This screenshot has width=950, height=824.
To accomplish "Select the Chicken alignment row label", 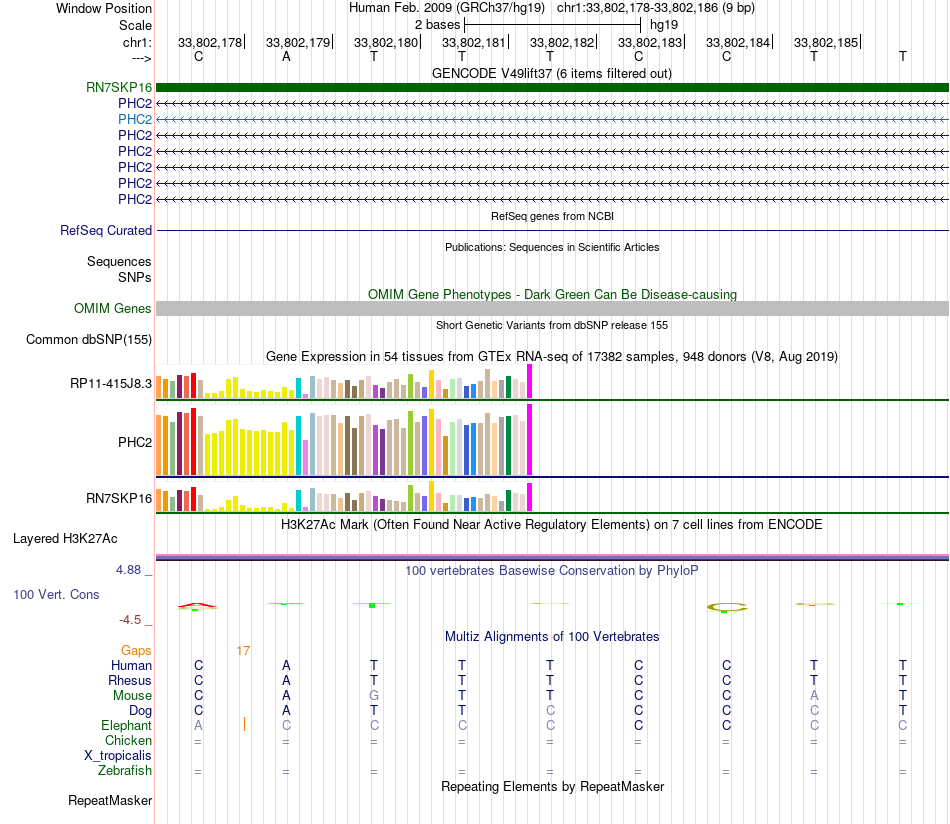I will [x=128, y=740].
